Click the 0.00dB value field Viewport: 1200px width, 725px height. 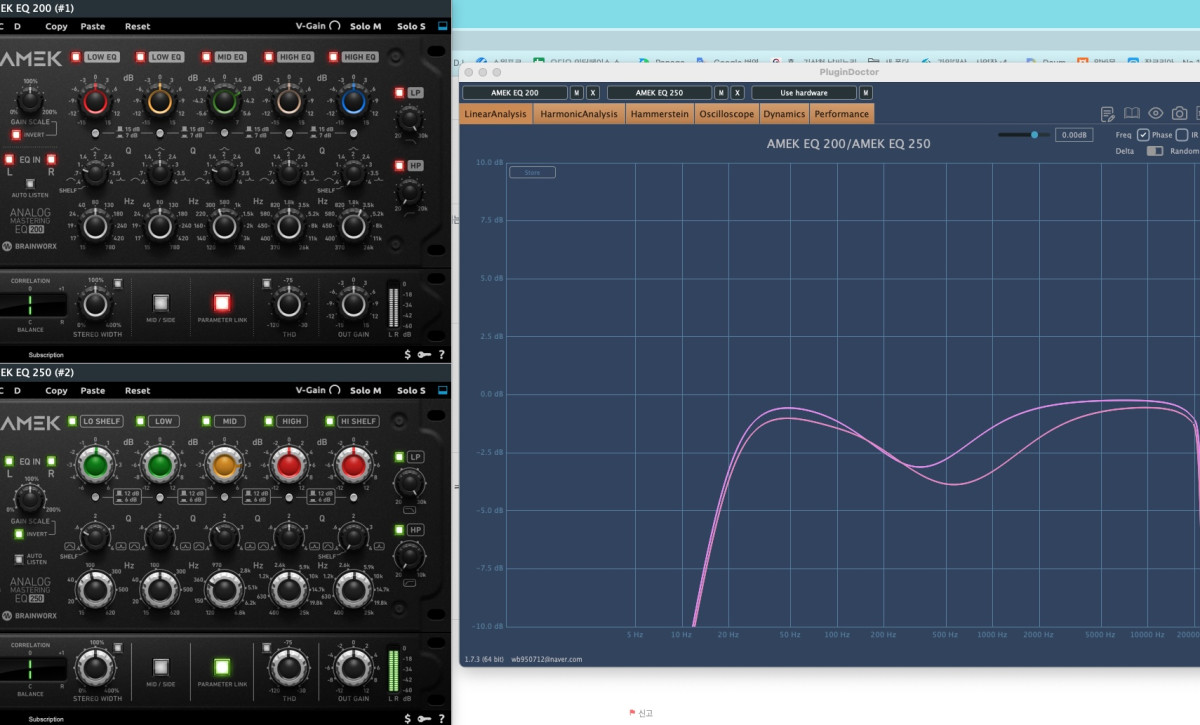tap(1074, 135)
